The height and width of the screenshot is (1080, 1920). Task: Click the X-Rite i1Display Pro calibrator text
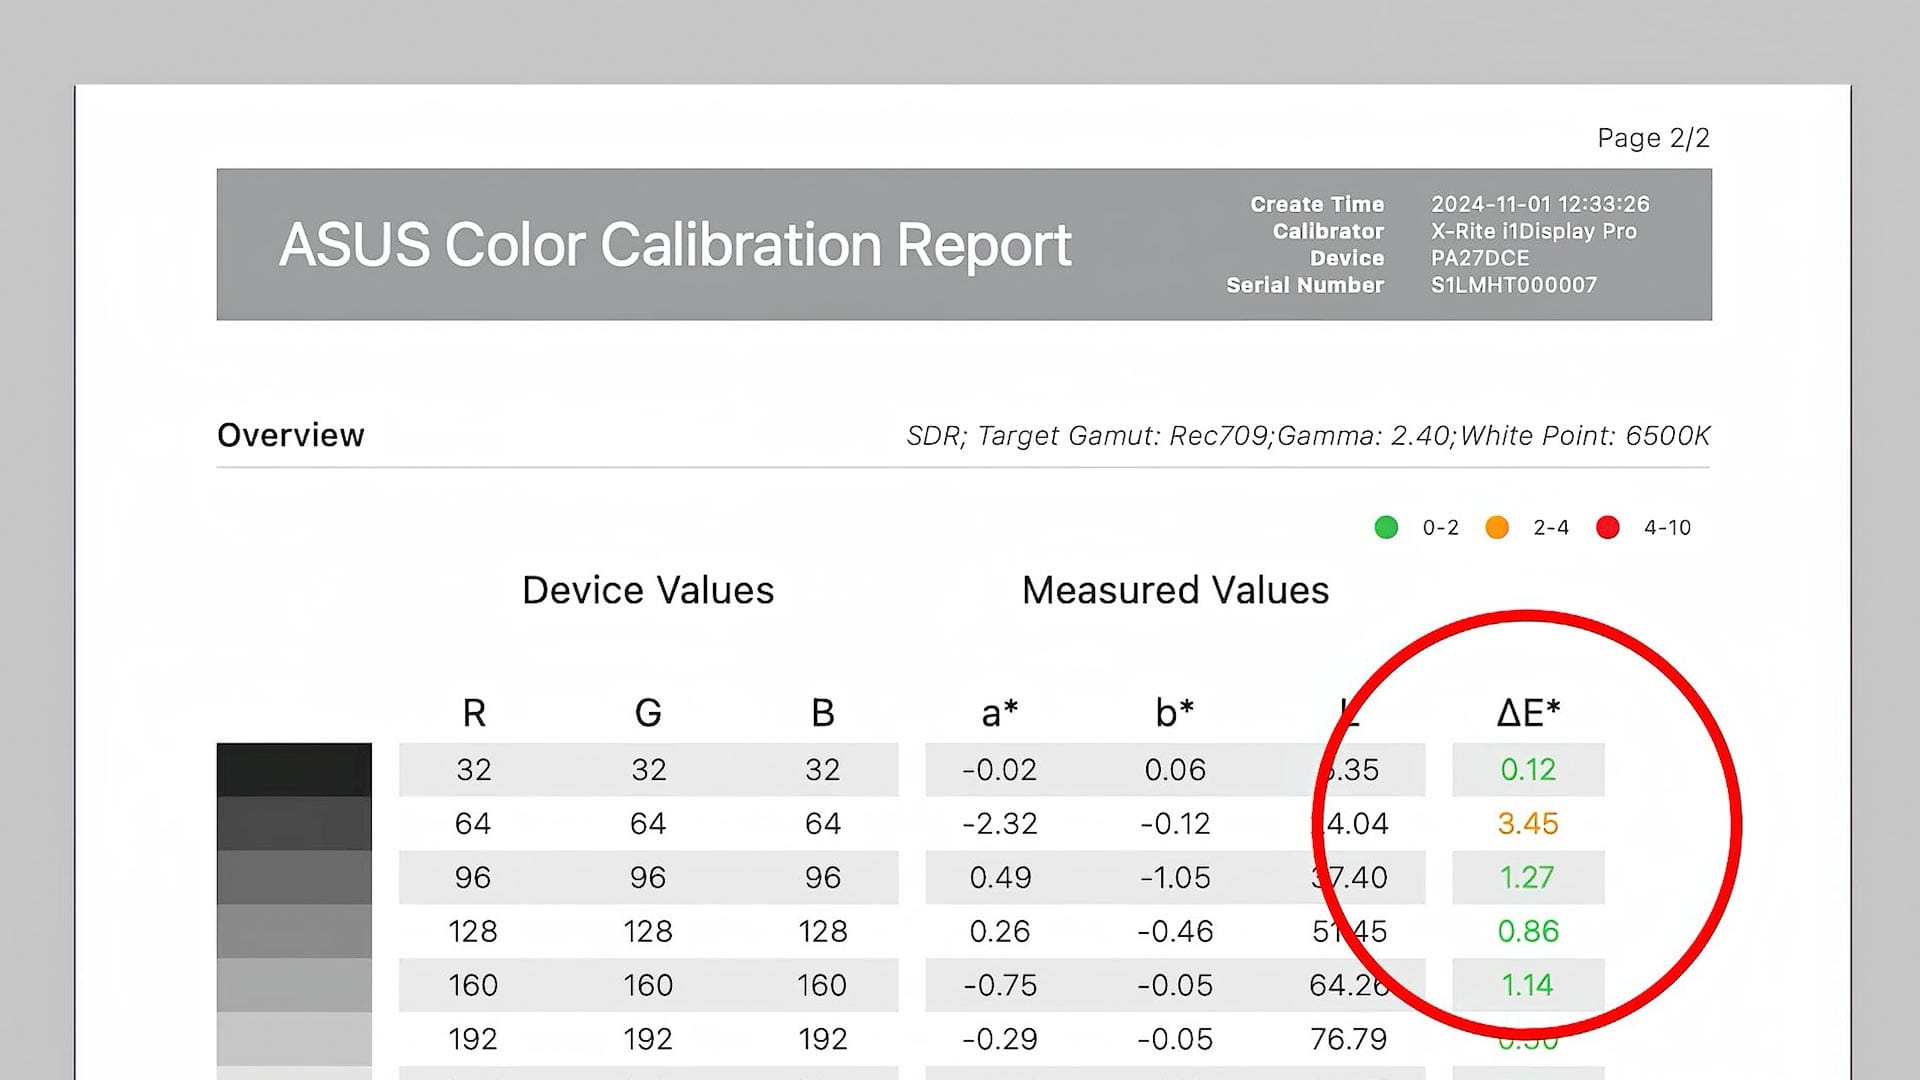(x=1533, y=231)
